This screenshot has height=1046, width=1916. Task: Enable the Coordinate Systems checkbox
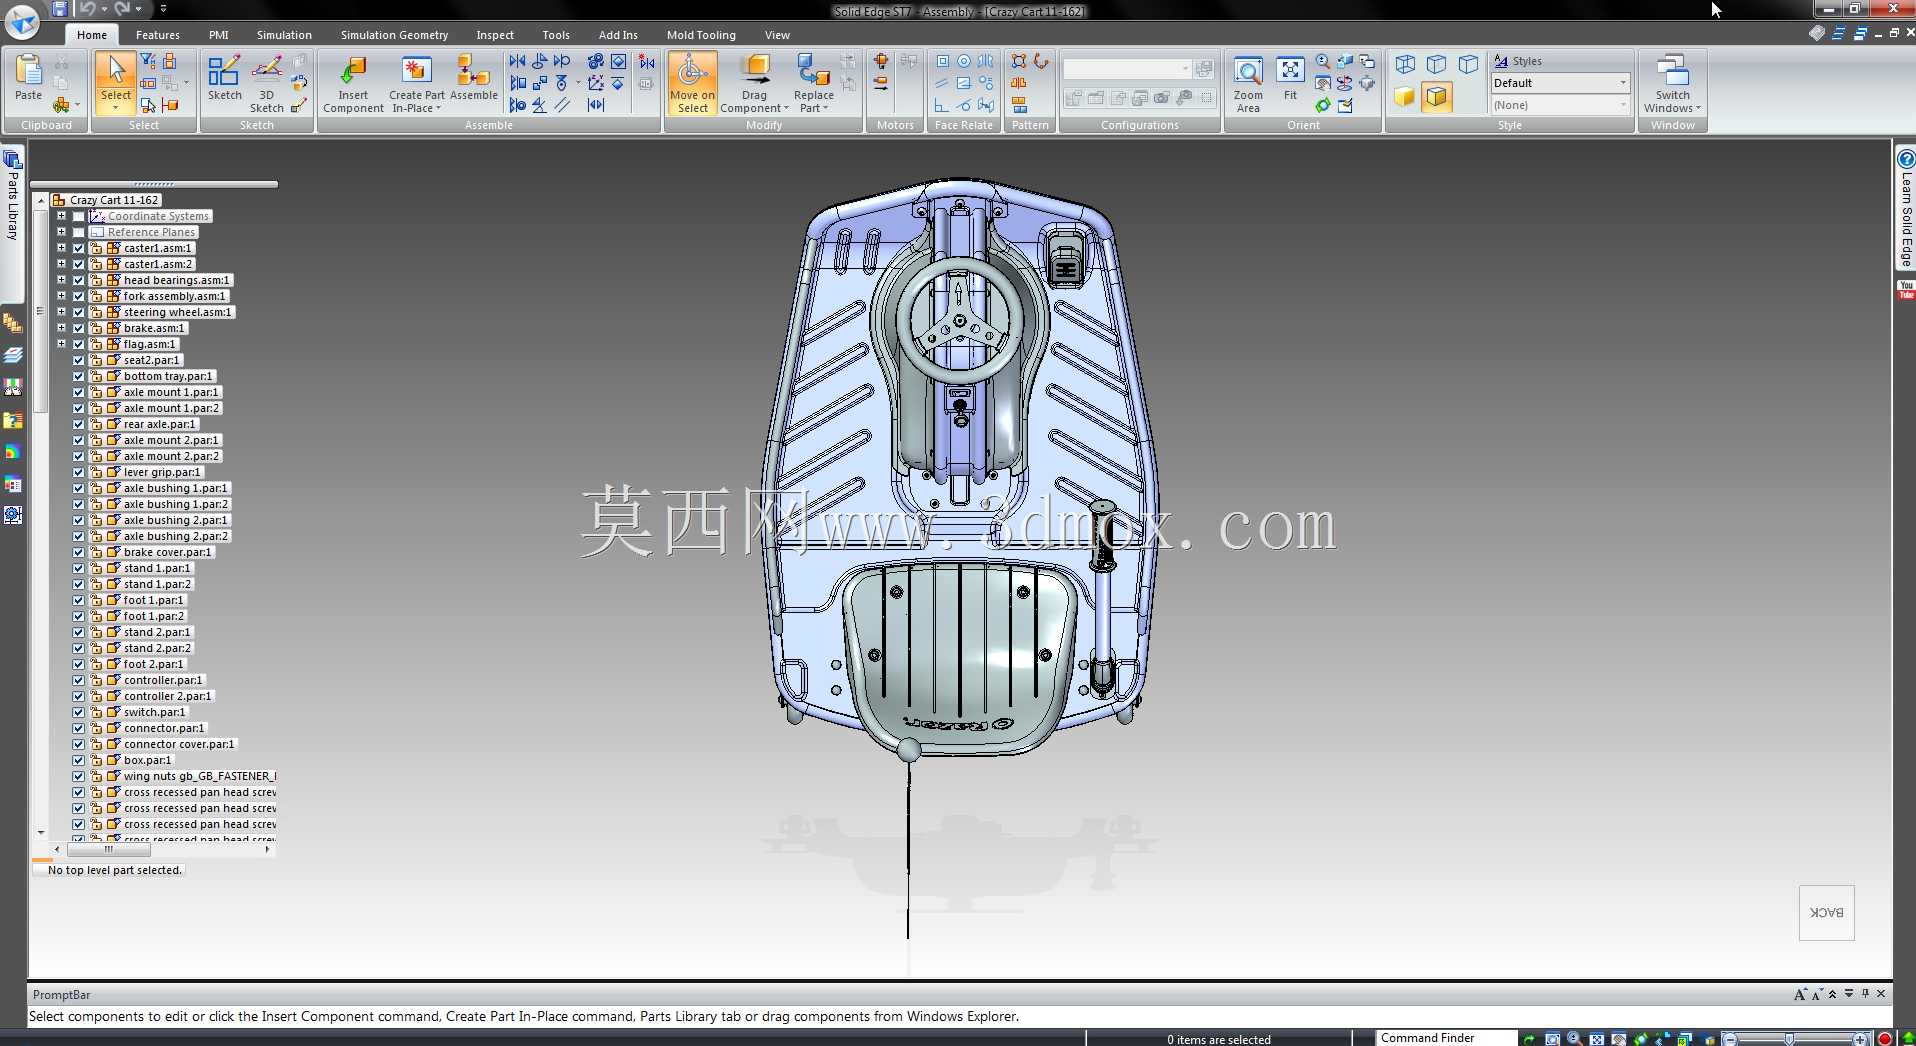[x=78, y=216]
